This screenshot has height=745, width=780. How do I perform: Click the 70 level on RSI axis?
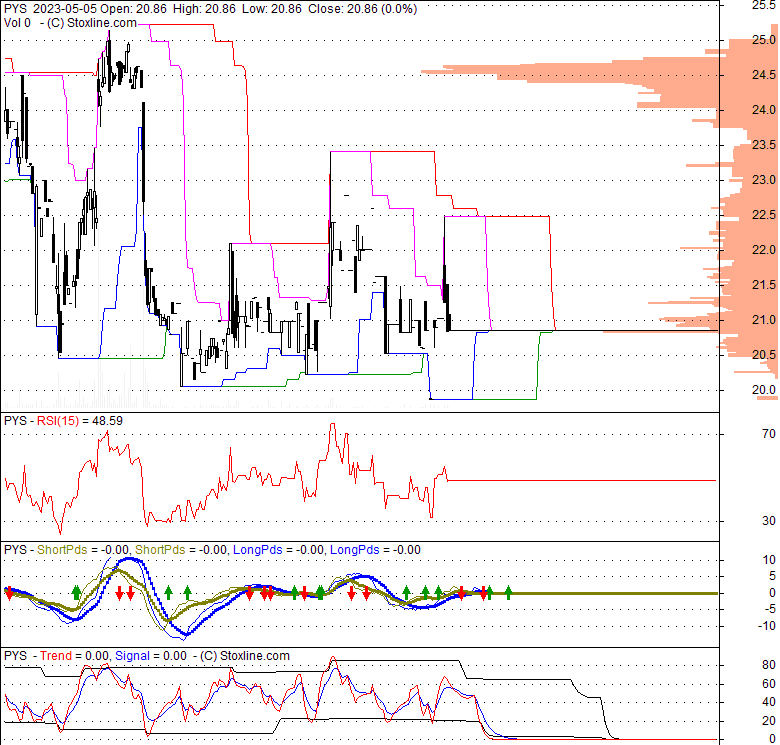pyautogui.click(x=769, y=434)
